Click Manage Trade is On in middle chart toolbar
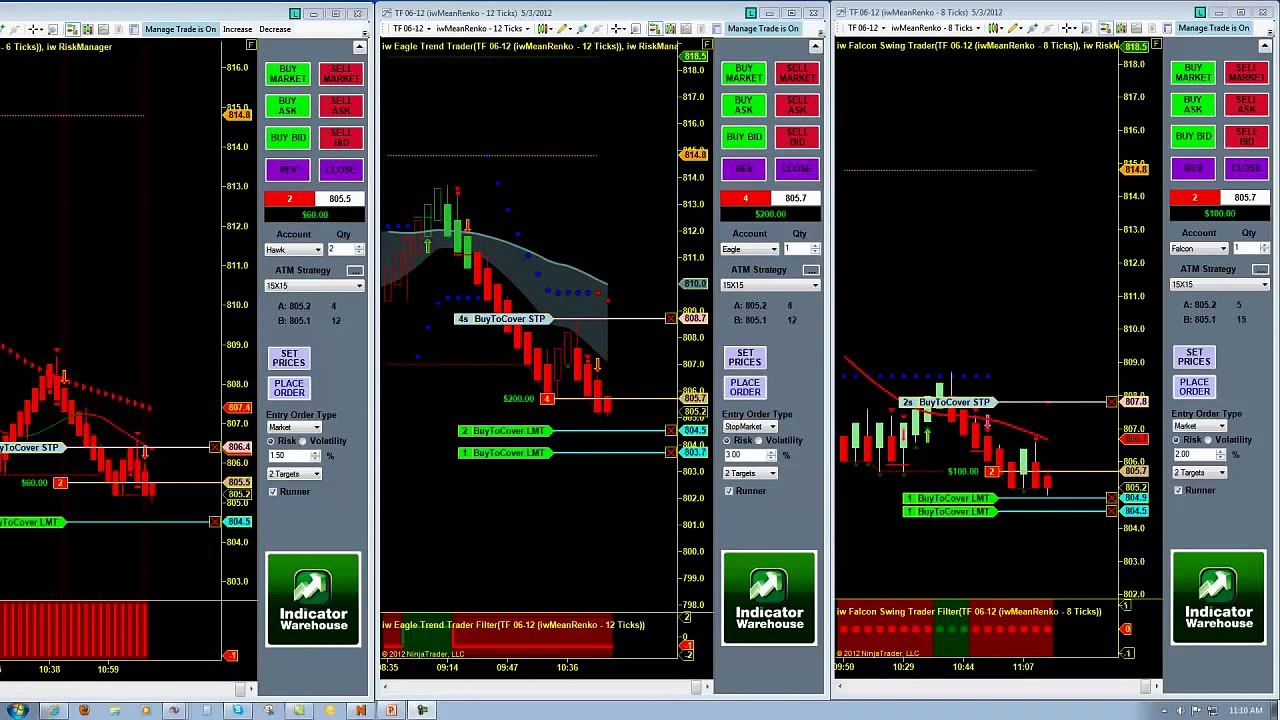Image resolution: width=1280 pixels, height=720 pixels. 763,28
